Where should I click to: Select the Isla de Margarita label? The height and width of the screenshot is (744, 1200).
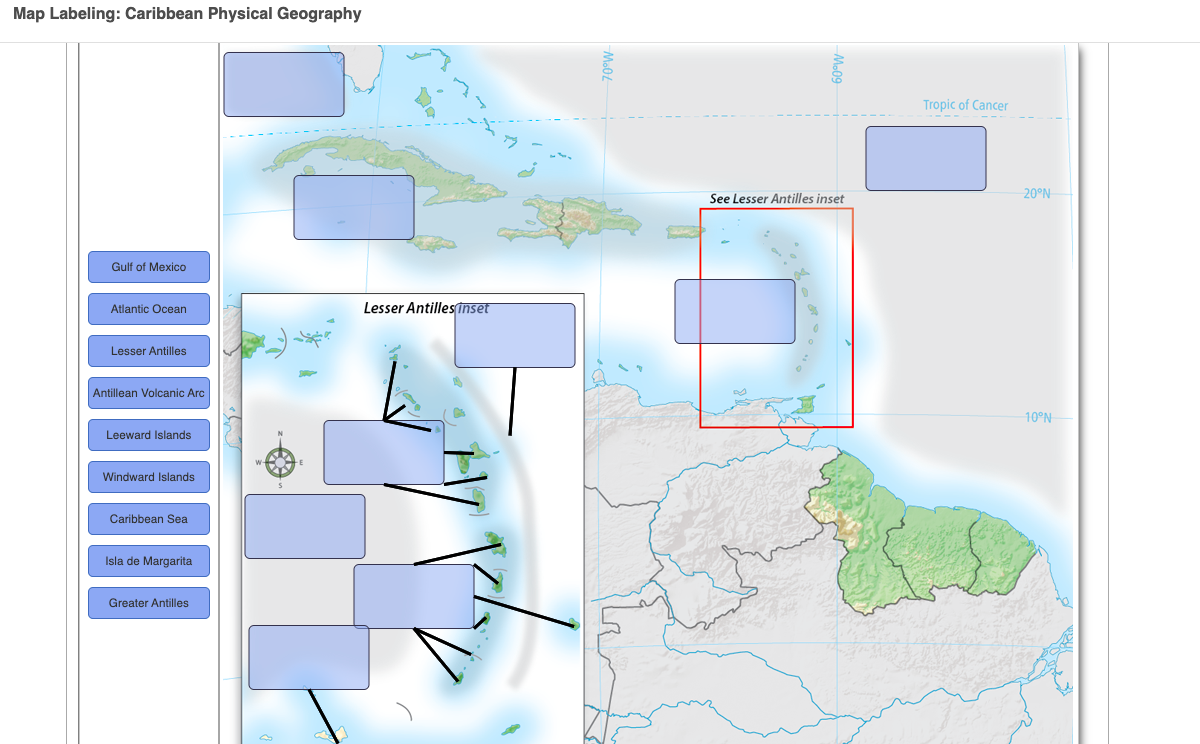[148, 561]
